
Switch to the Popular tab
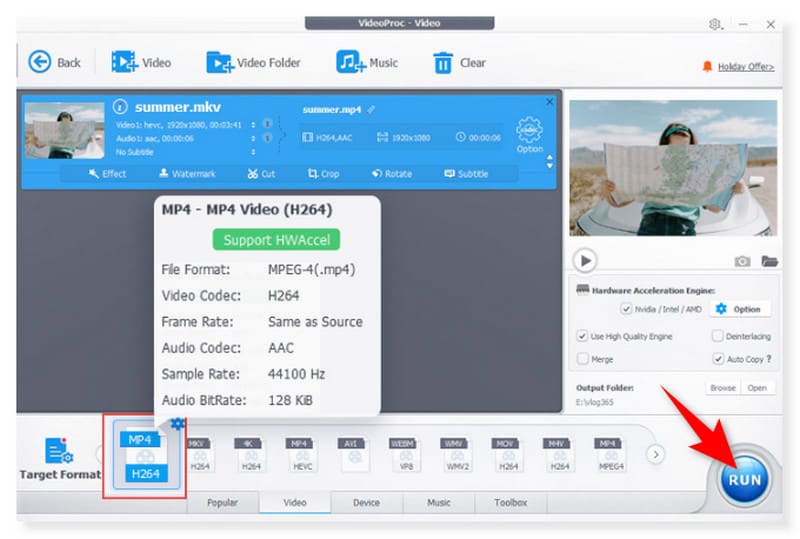click(x=222, y=503)
